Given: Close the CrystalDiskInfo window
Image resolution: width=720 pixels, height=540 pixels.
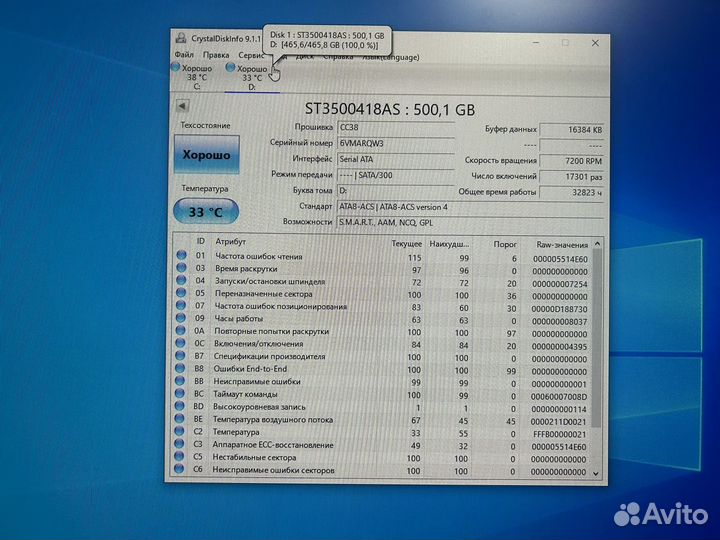Looking at the screenshot, I should point(595,43).
